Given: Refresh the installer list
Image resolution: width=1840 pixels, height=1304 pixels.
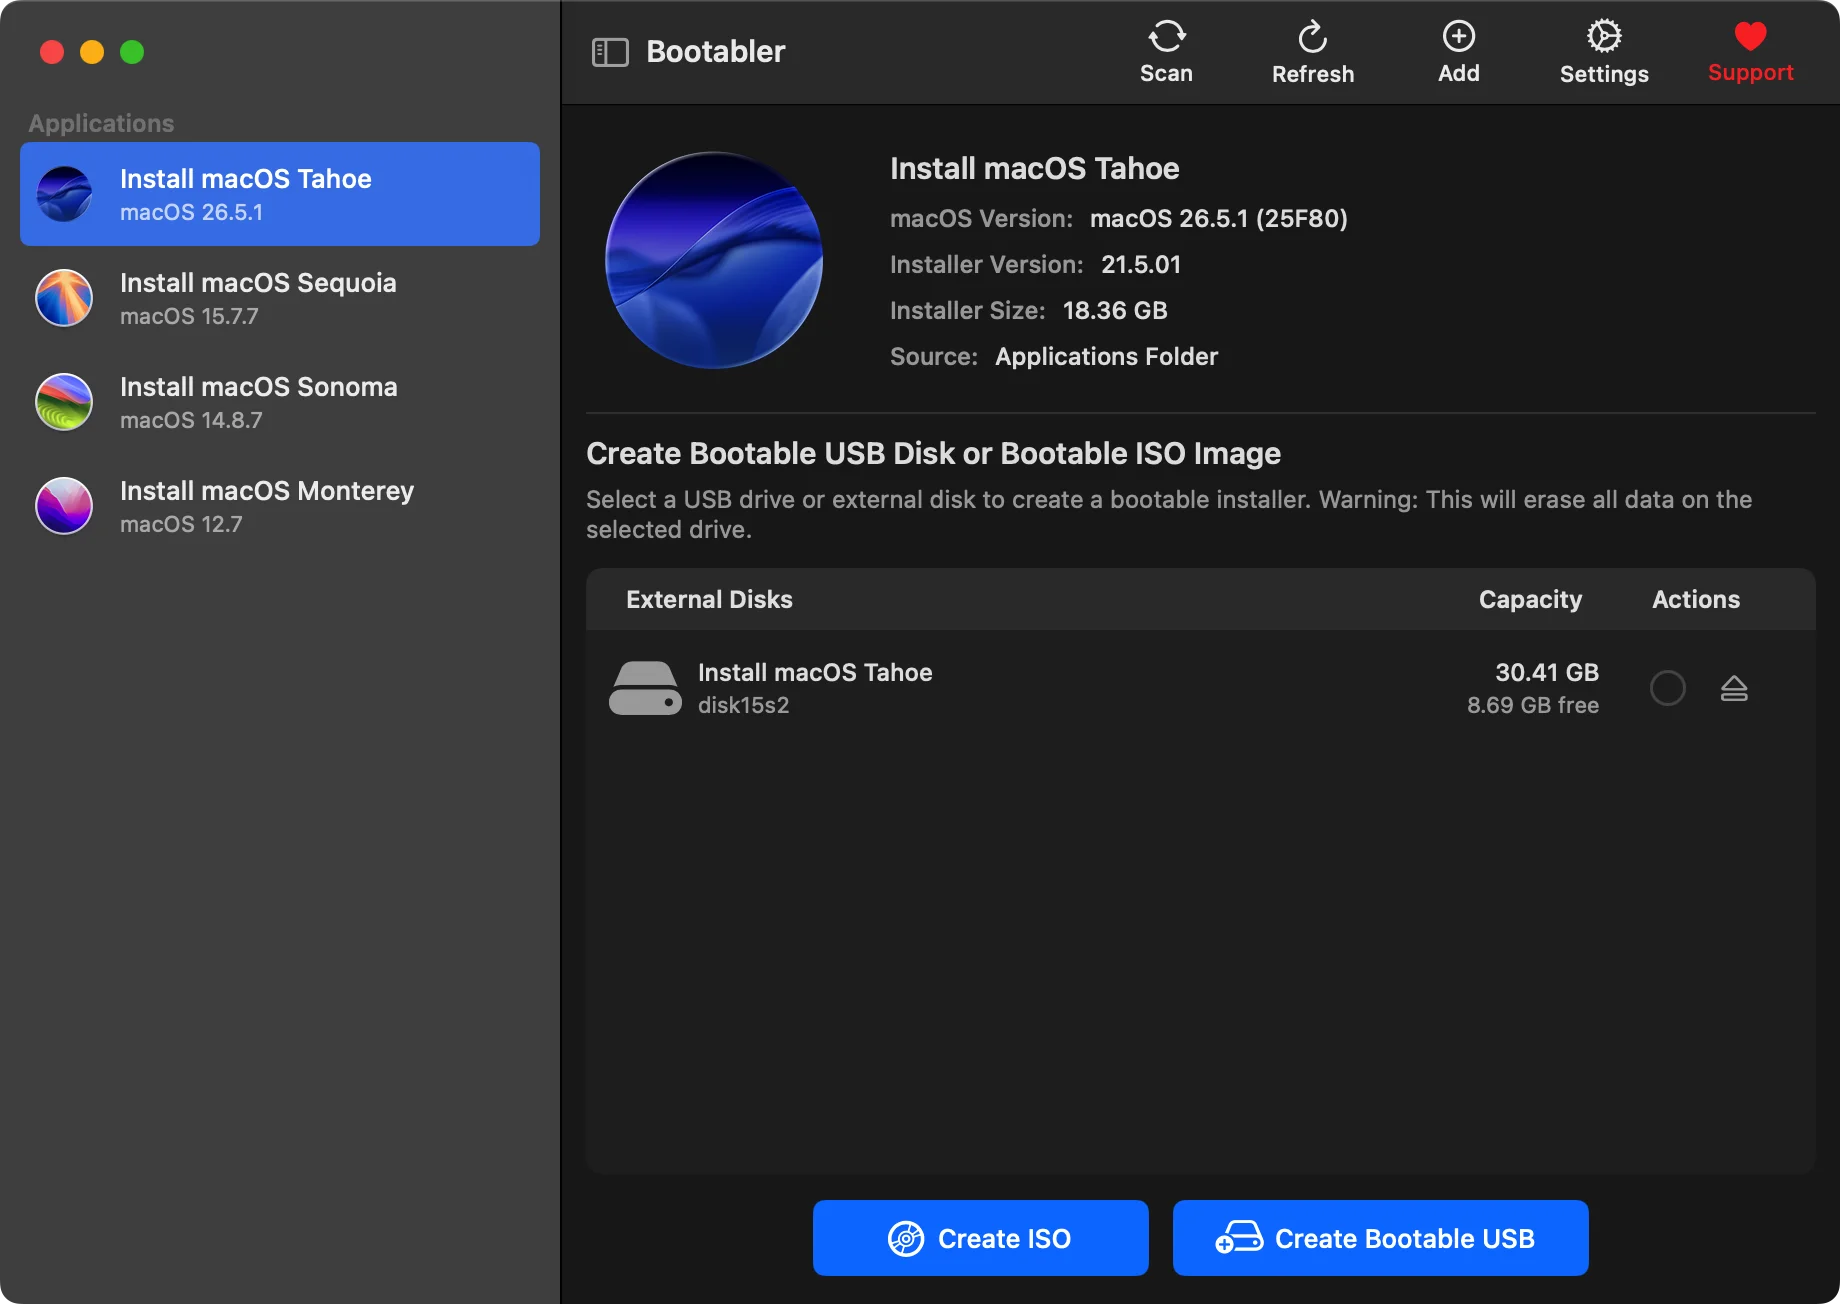Looking at the screenshot, I should click(x=1312, y=52).
